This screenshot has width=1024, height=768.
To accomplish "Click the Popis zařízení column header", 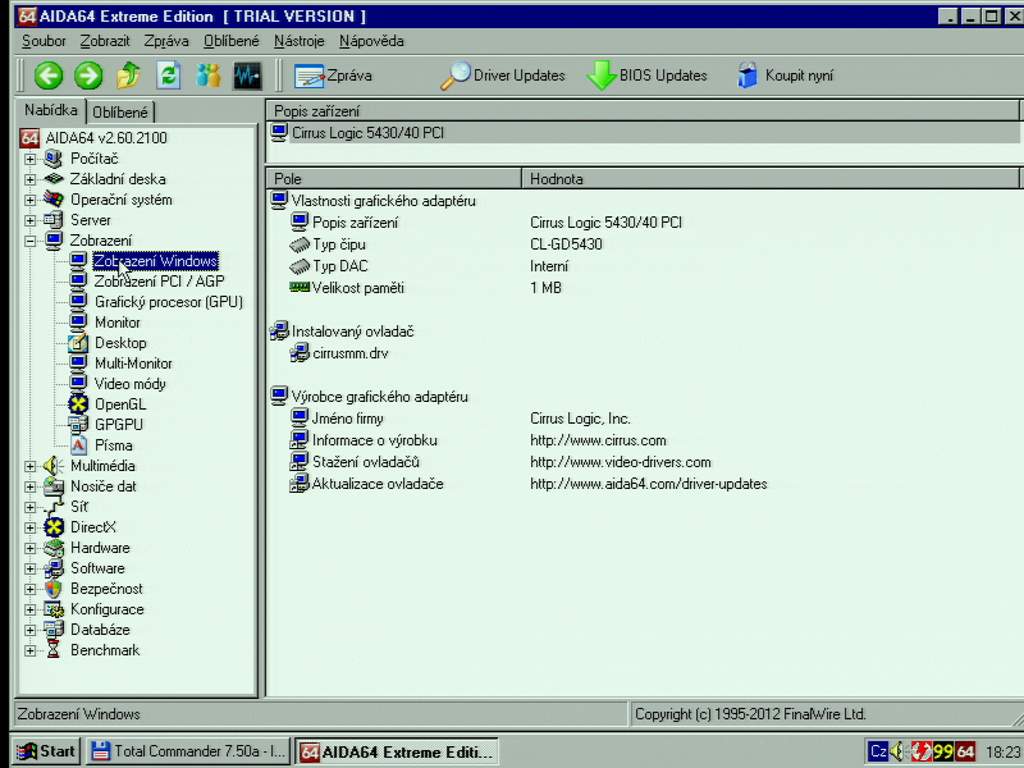I will point(643,111).
